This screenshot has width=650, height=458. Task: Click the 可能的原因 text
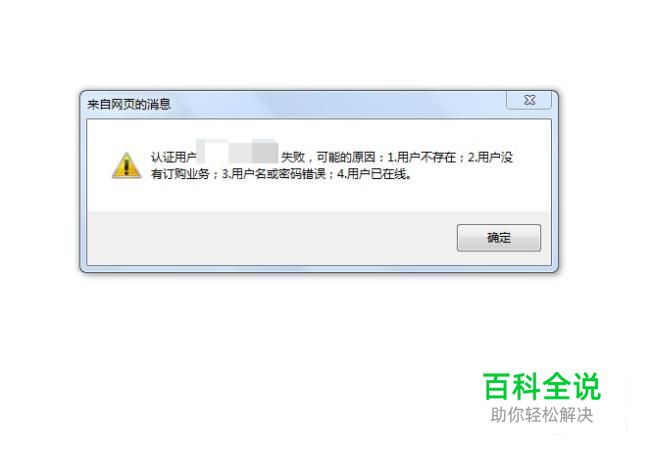click(346, 157)
